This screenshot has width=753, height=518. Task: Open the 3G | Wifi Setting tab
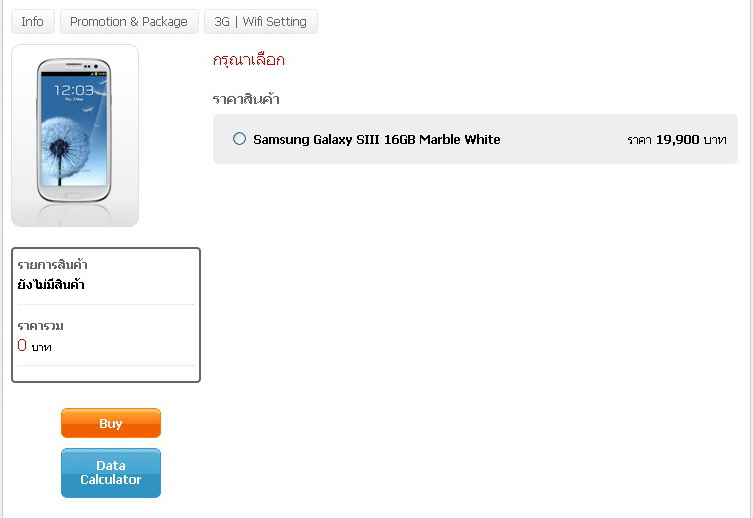[260, 22]
